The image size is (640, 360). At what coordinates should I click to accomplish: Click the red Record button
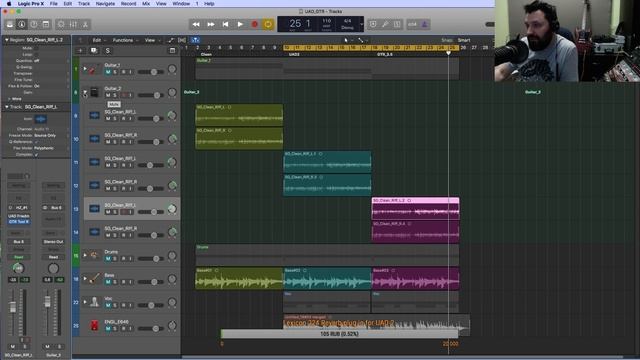pyautogui.click(x=254, y=24)
